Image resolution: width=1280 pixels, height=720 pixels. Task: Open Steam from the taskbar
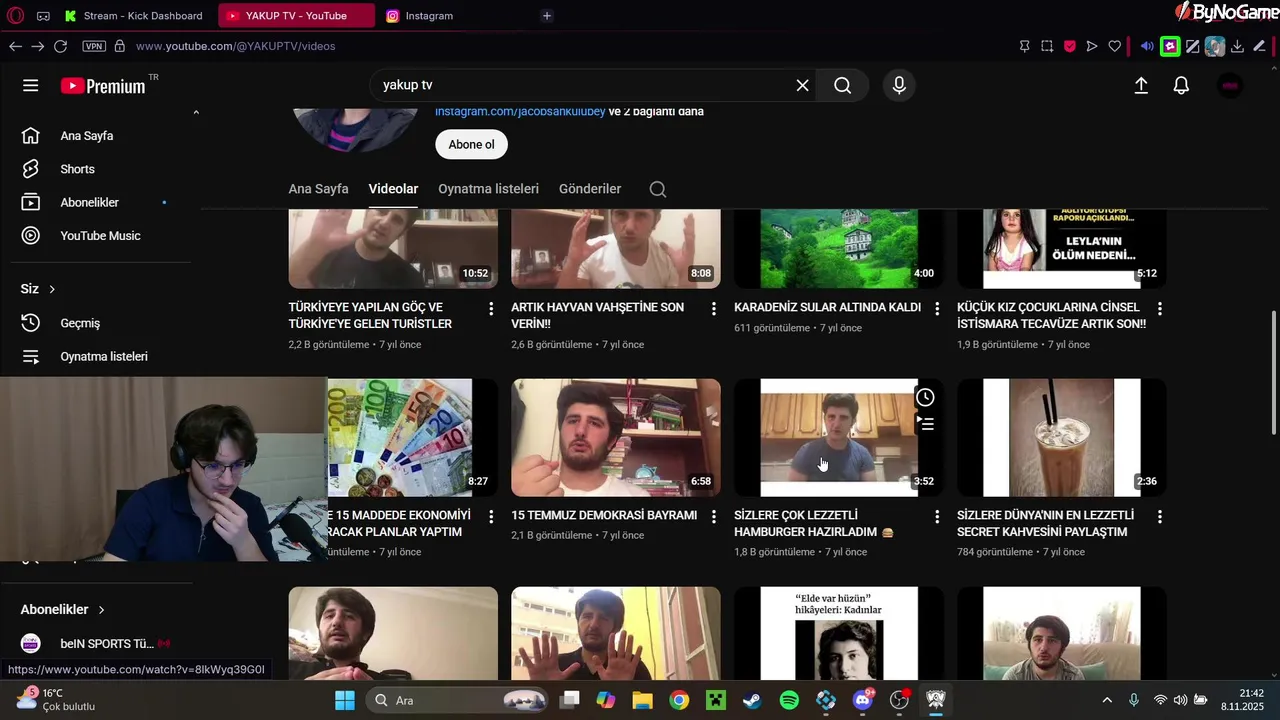coord(752,700)
